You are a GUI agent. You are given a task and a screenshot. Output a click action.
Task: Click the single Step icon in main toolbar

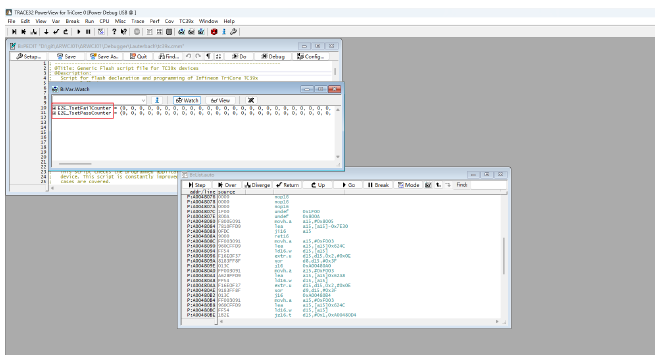pyautogui.click(x=14, y=32)
